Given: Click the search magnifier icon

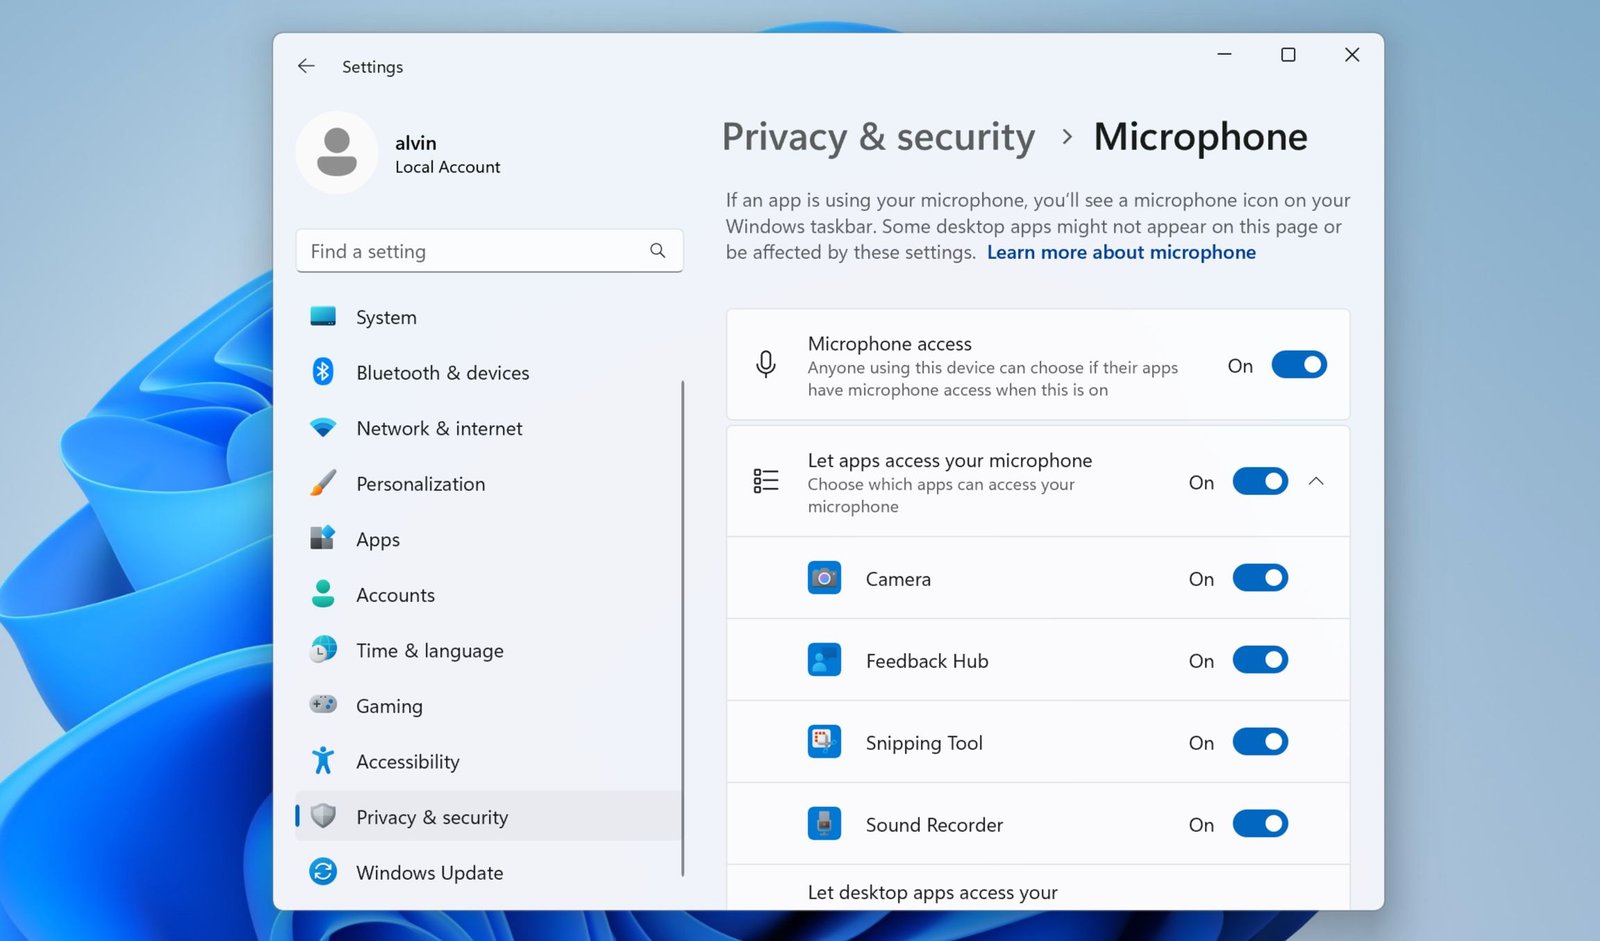Looking at the screenshot, I should pos(657,250).
